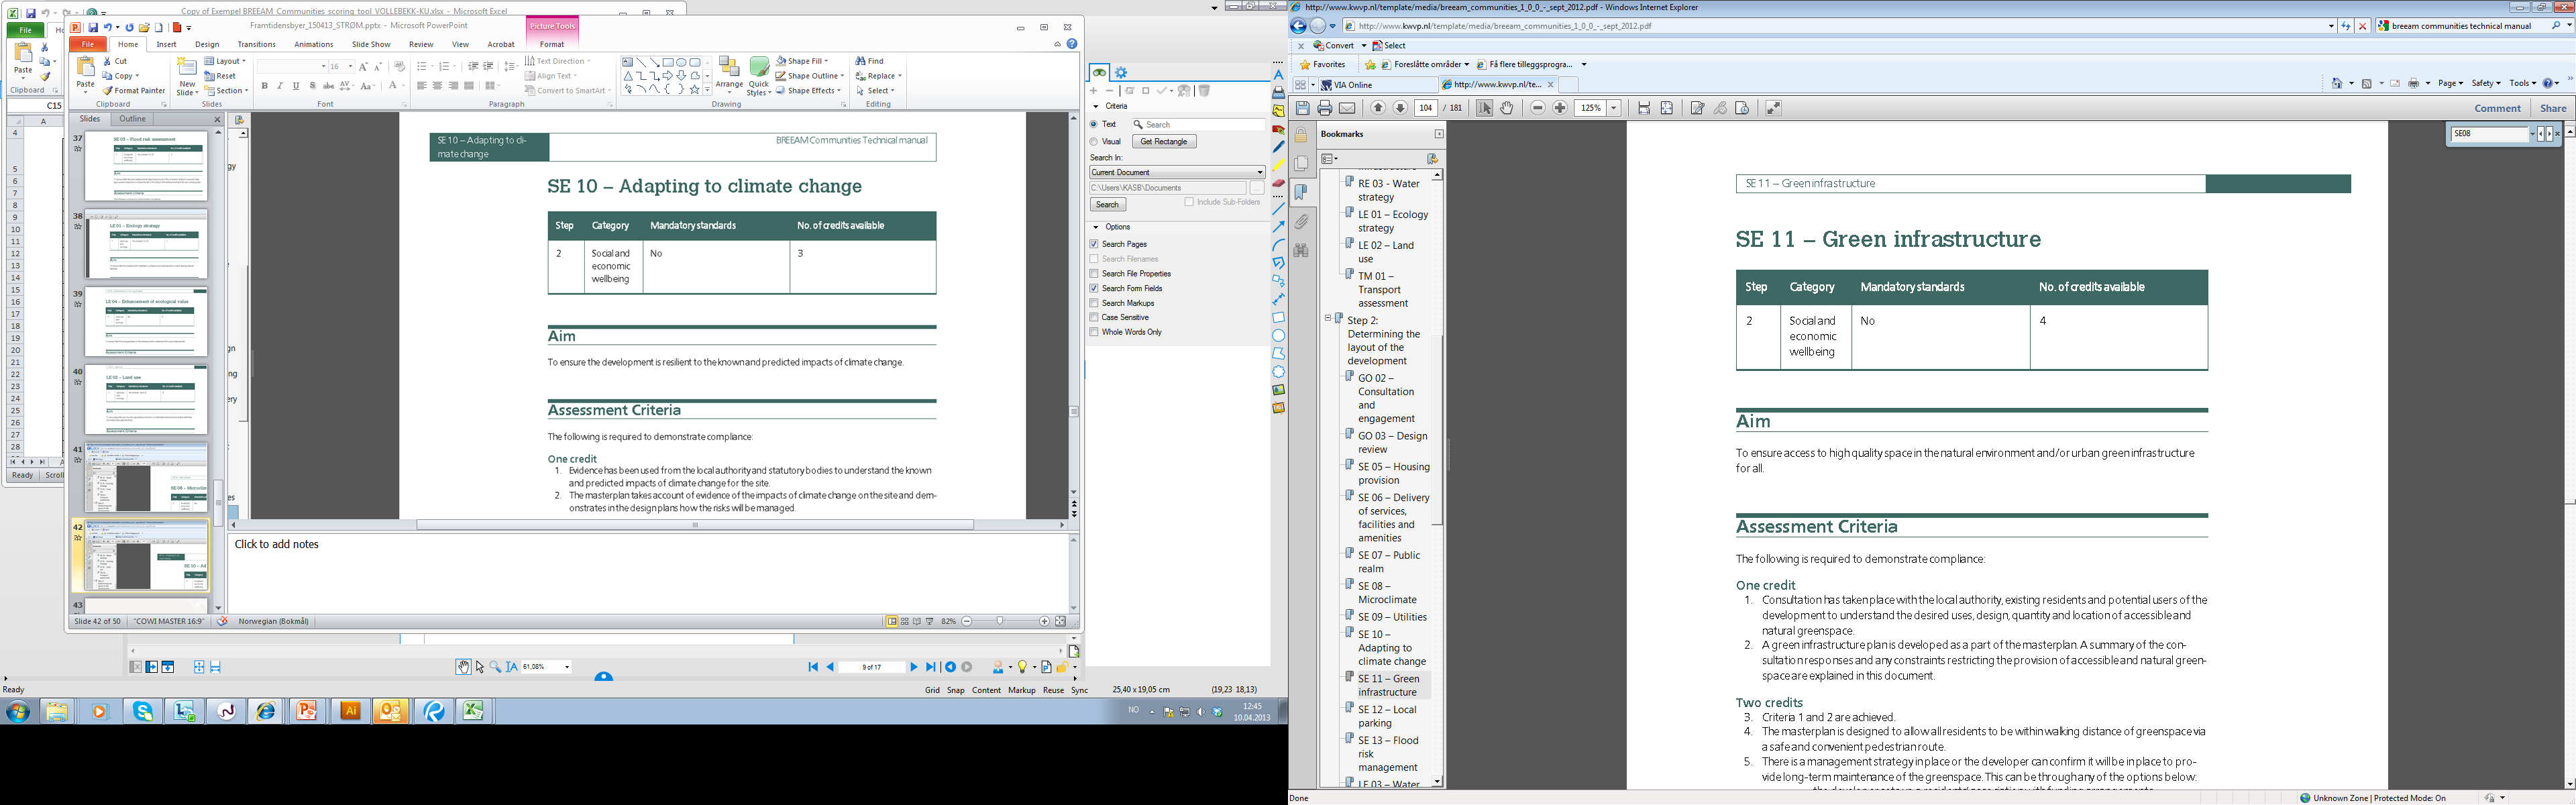Screen dimensions: 2576x805
Task: Click the IE back navigation button
Action: [x=1299, y=26]
